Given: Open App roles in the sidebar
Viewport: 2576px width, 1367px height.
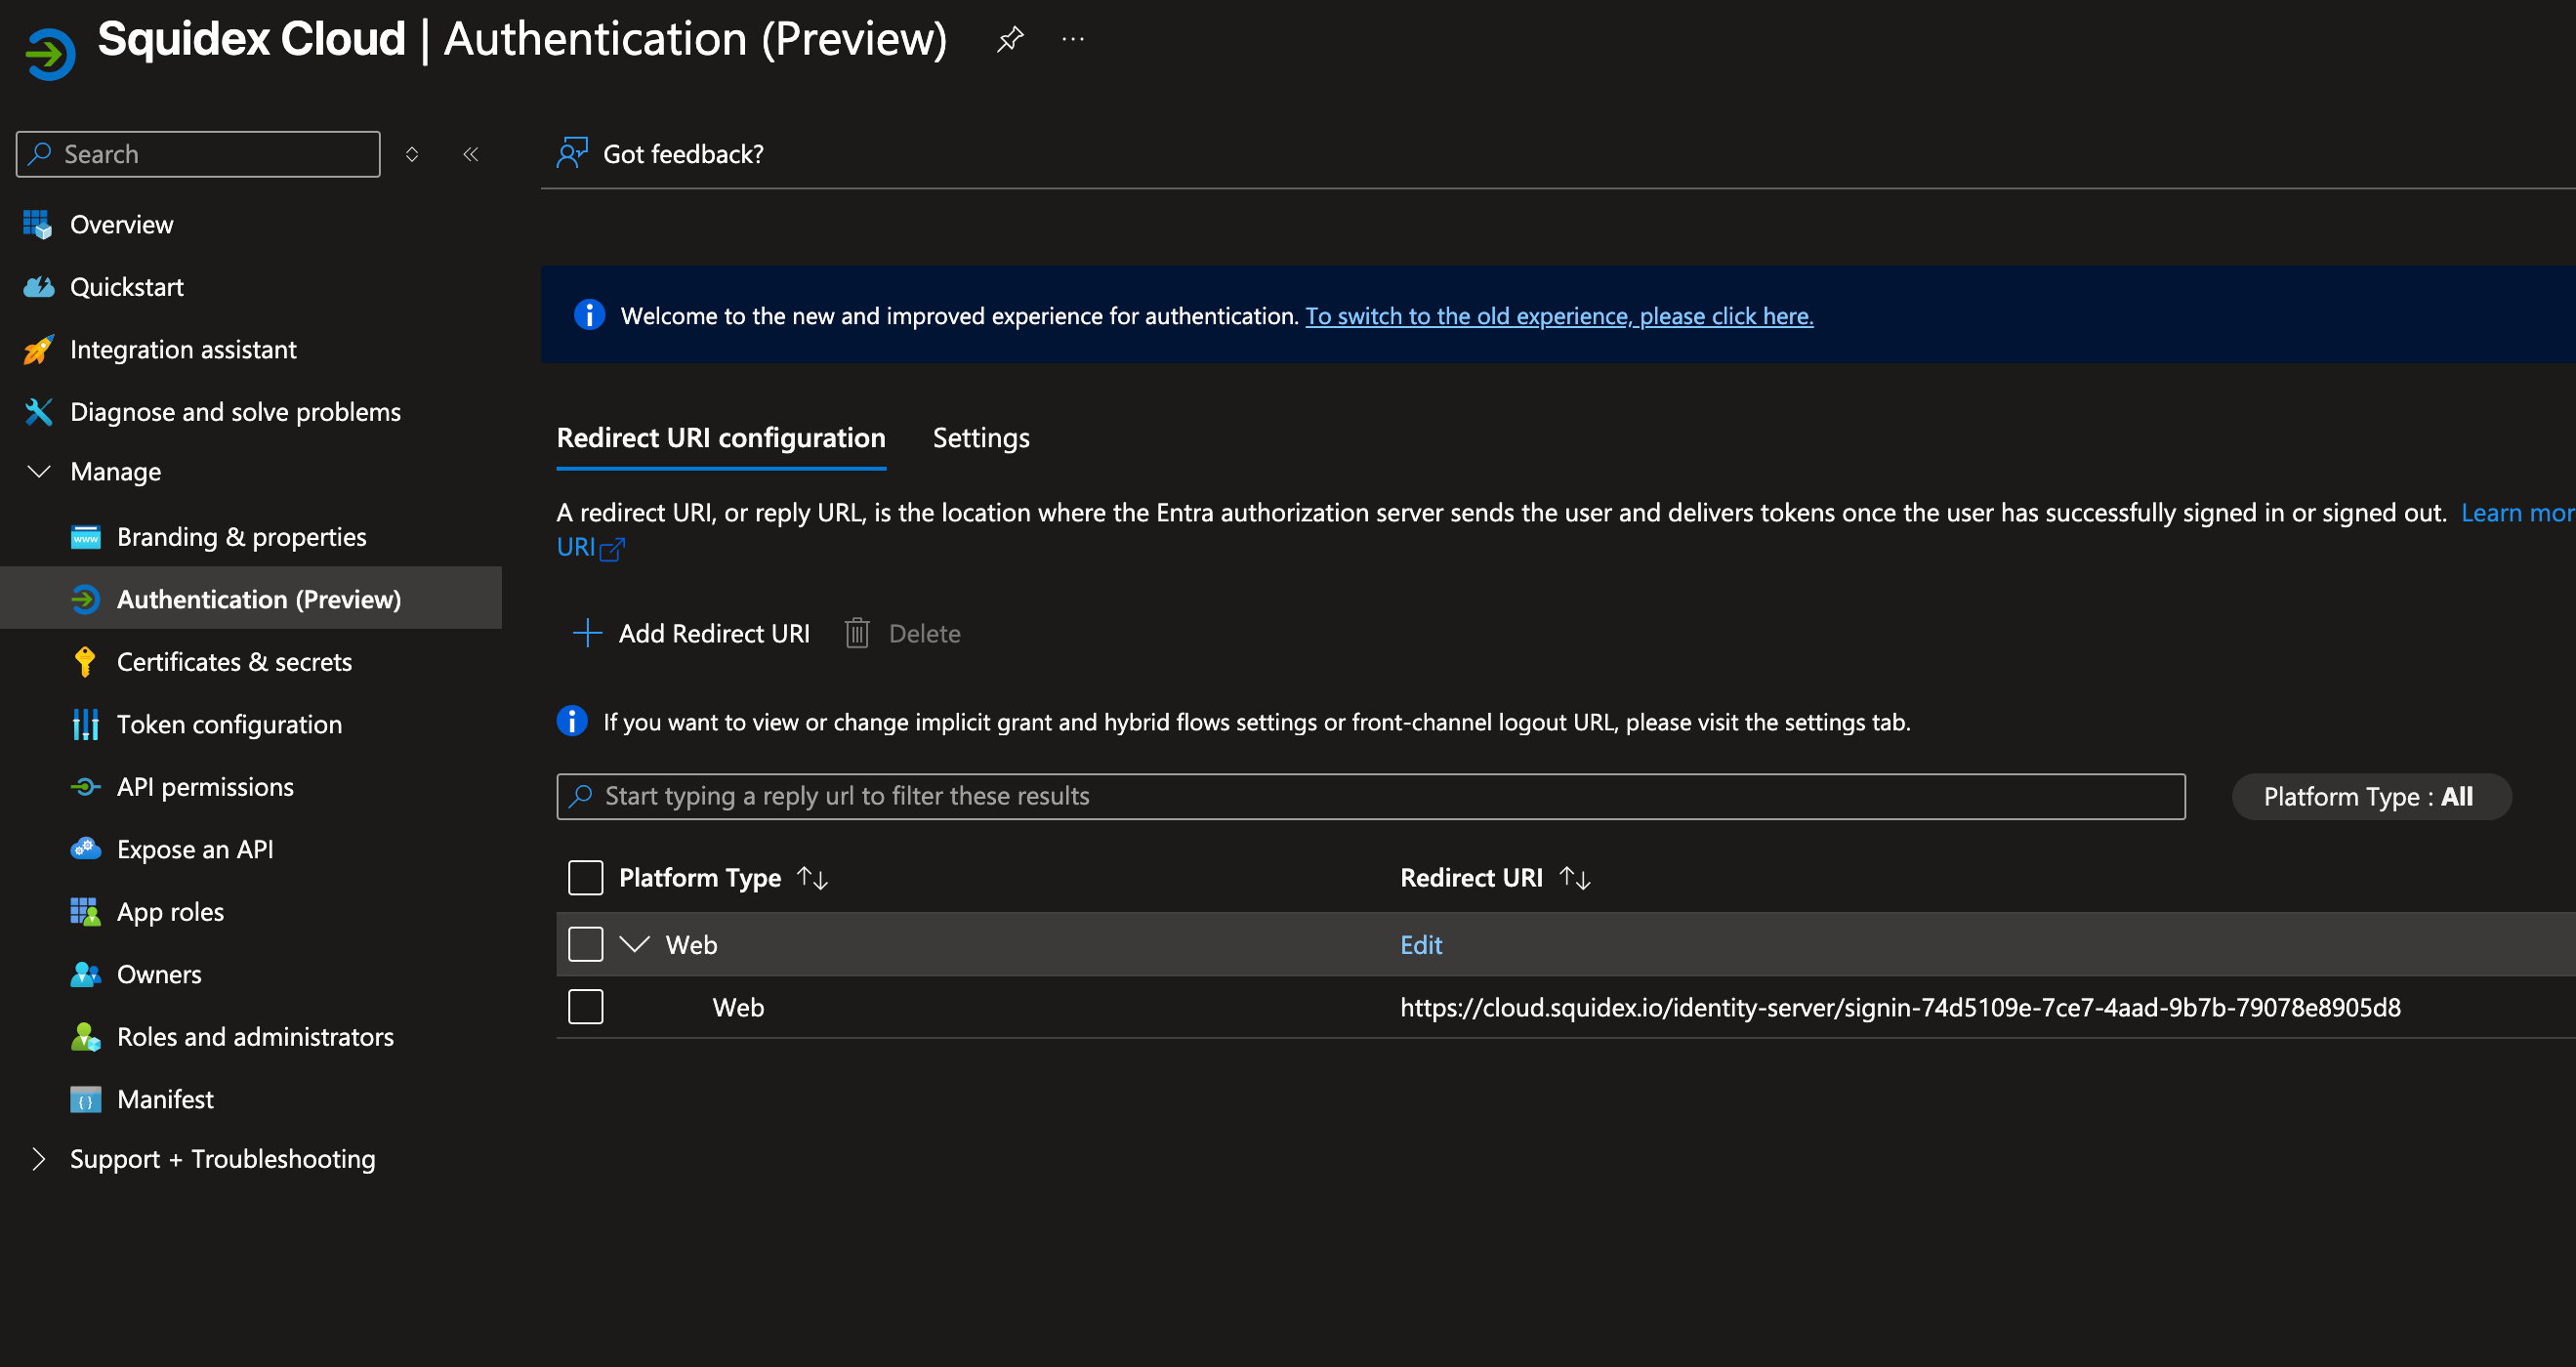Looking at the screenshot, I should (x=170, y=912).
